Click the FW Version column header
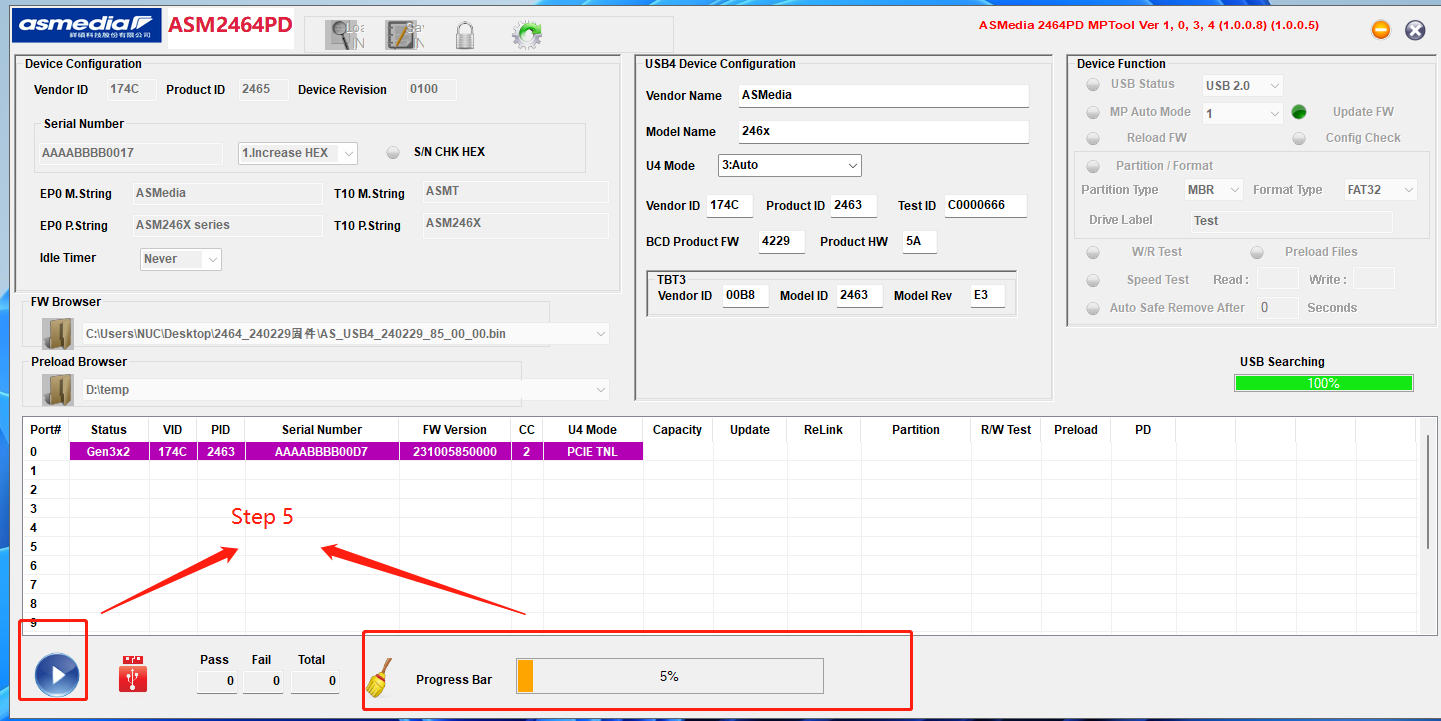 (x=455, y=430)
